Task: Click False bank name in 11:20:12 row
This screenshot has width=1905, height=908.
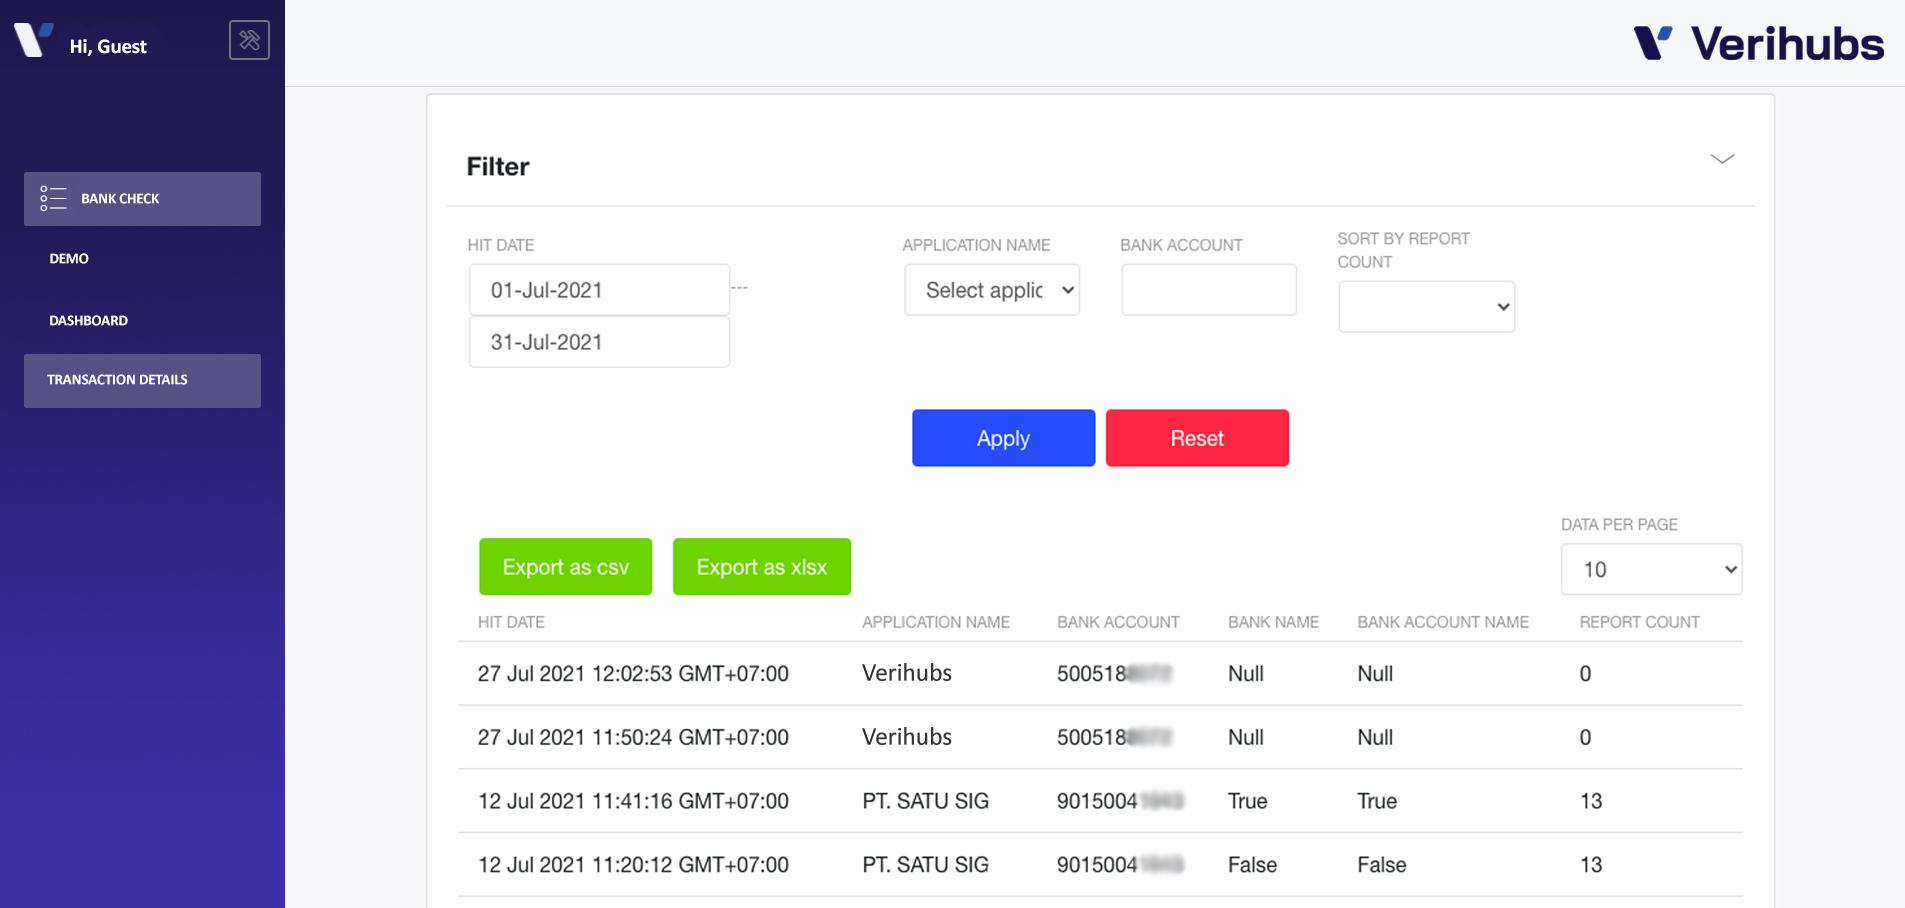Action: (1252, 865)
